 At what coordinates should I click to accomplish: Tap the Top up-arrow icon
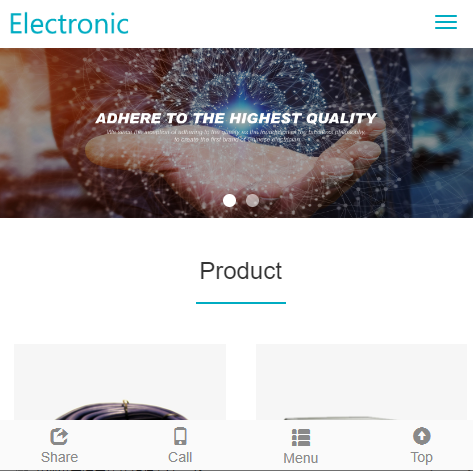tap(422, 436)
